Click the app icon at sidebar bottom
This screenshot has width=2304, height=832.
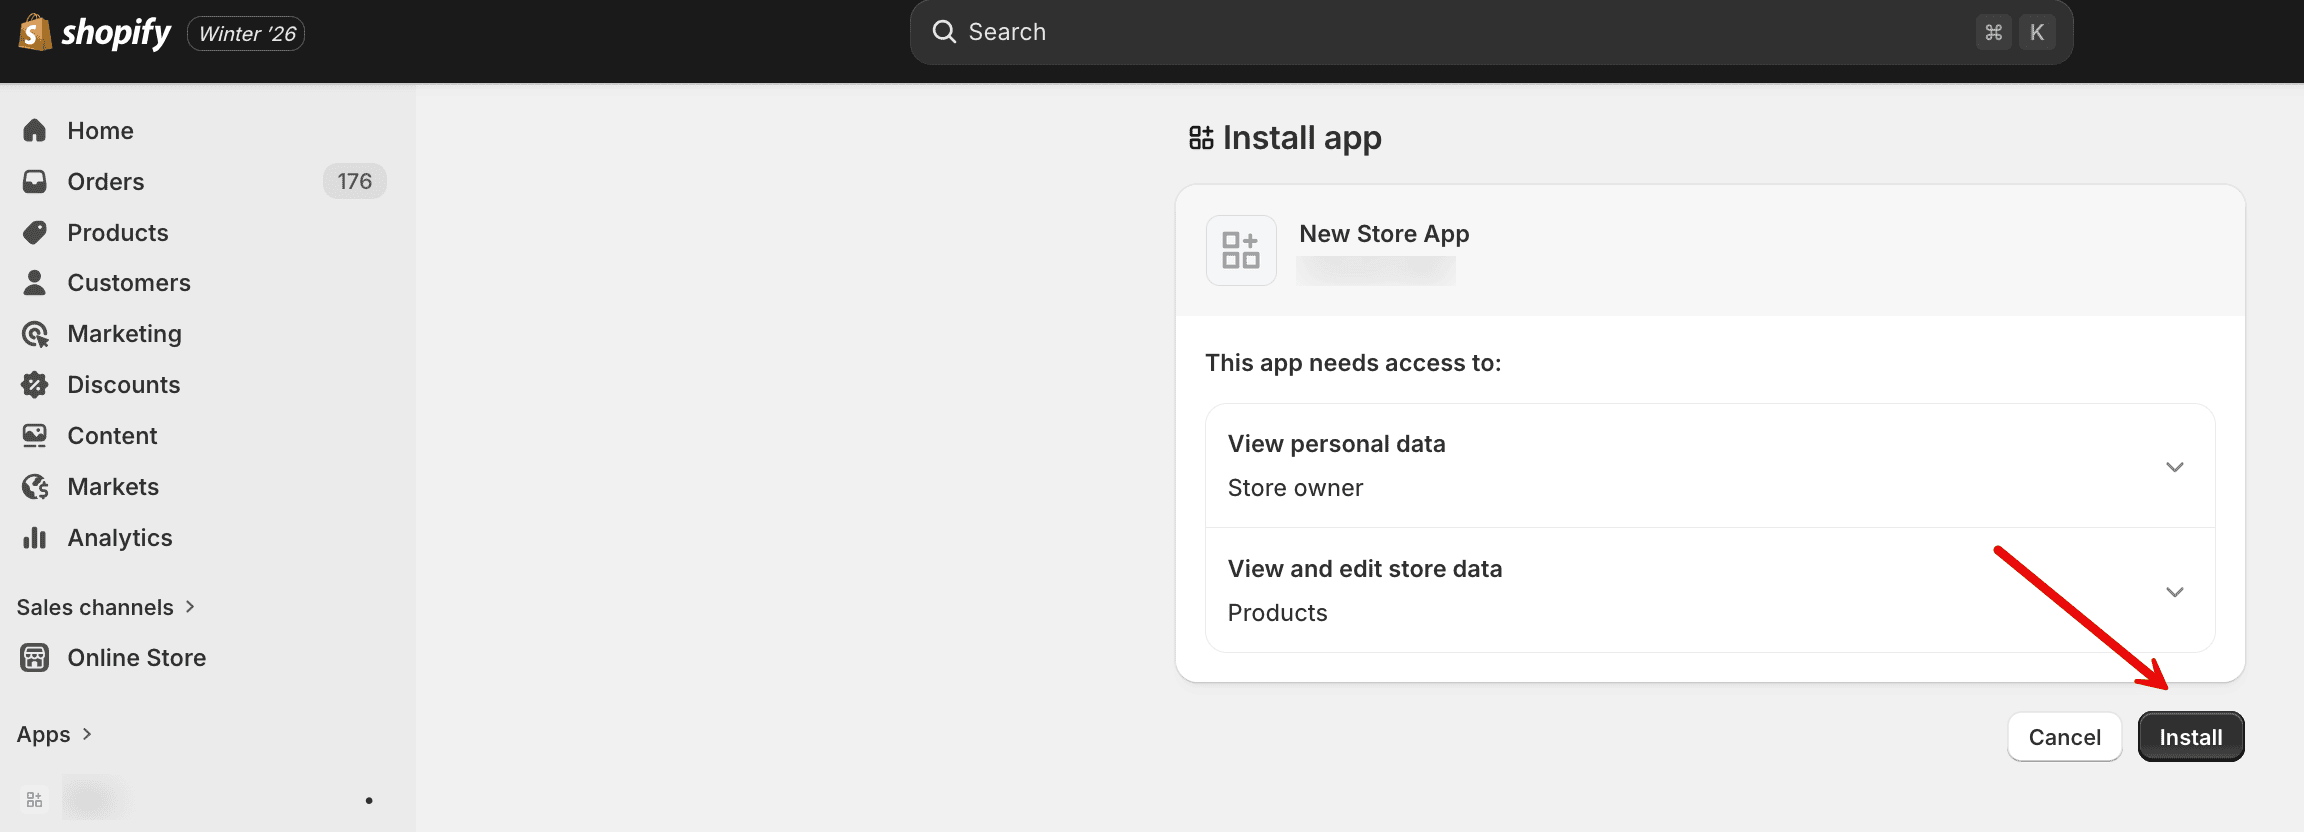pyautogui.click(x=34, y=800)
